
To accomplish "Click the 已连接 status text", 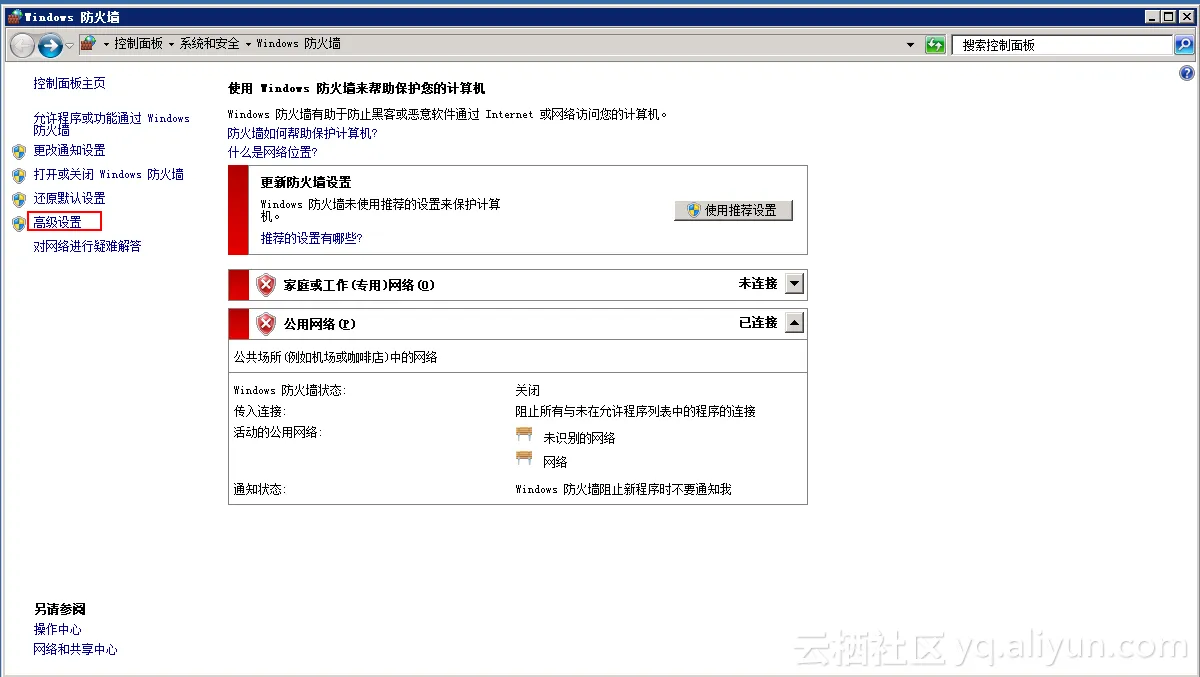I will pos(758,323).
